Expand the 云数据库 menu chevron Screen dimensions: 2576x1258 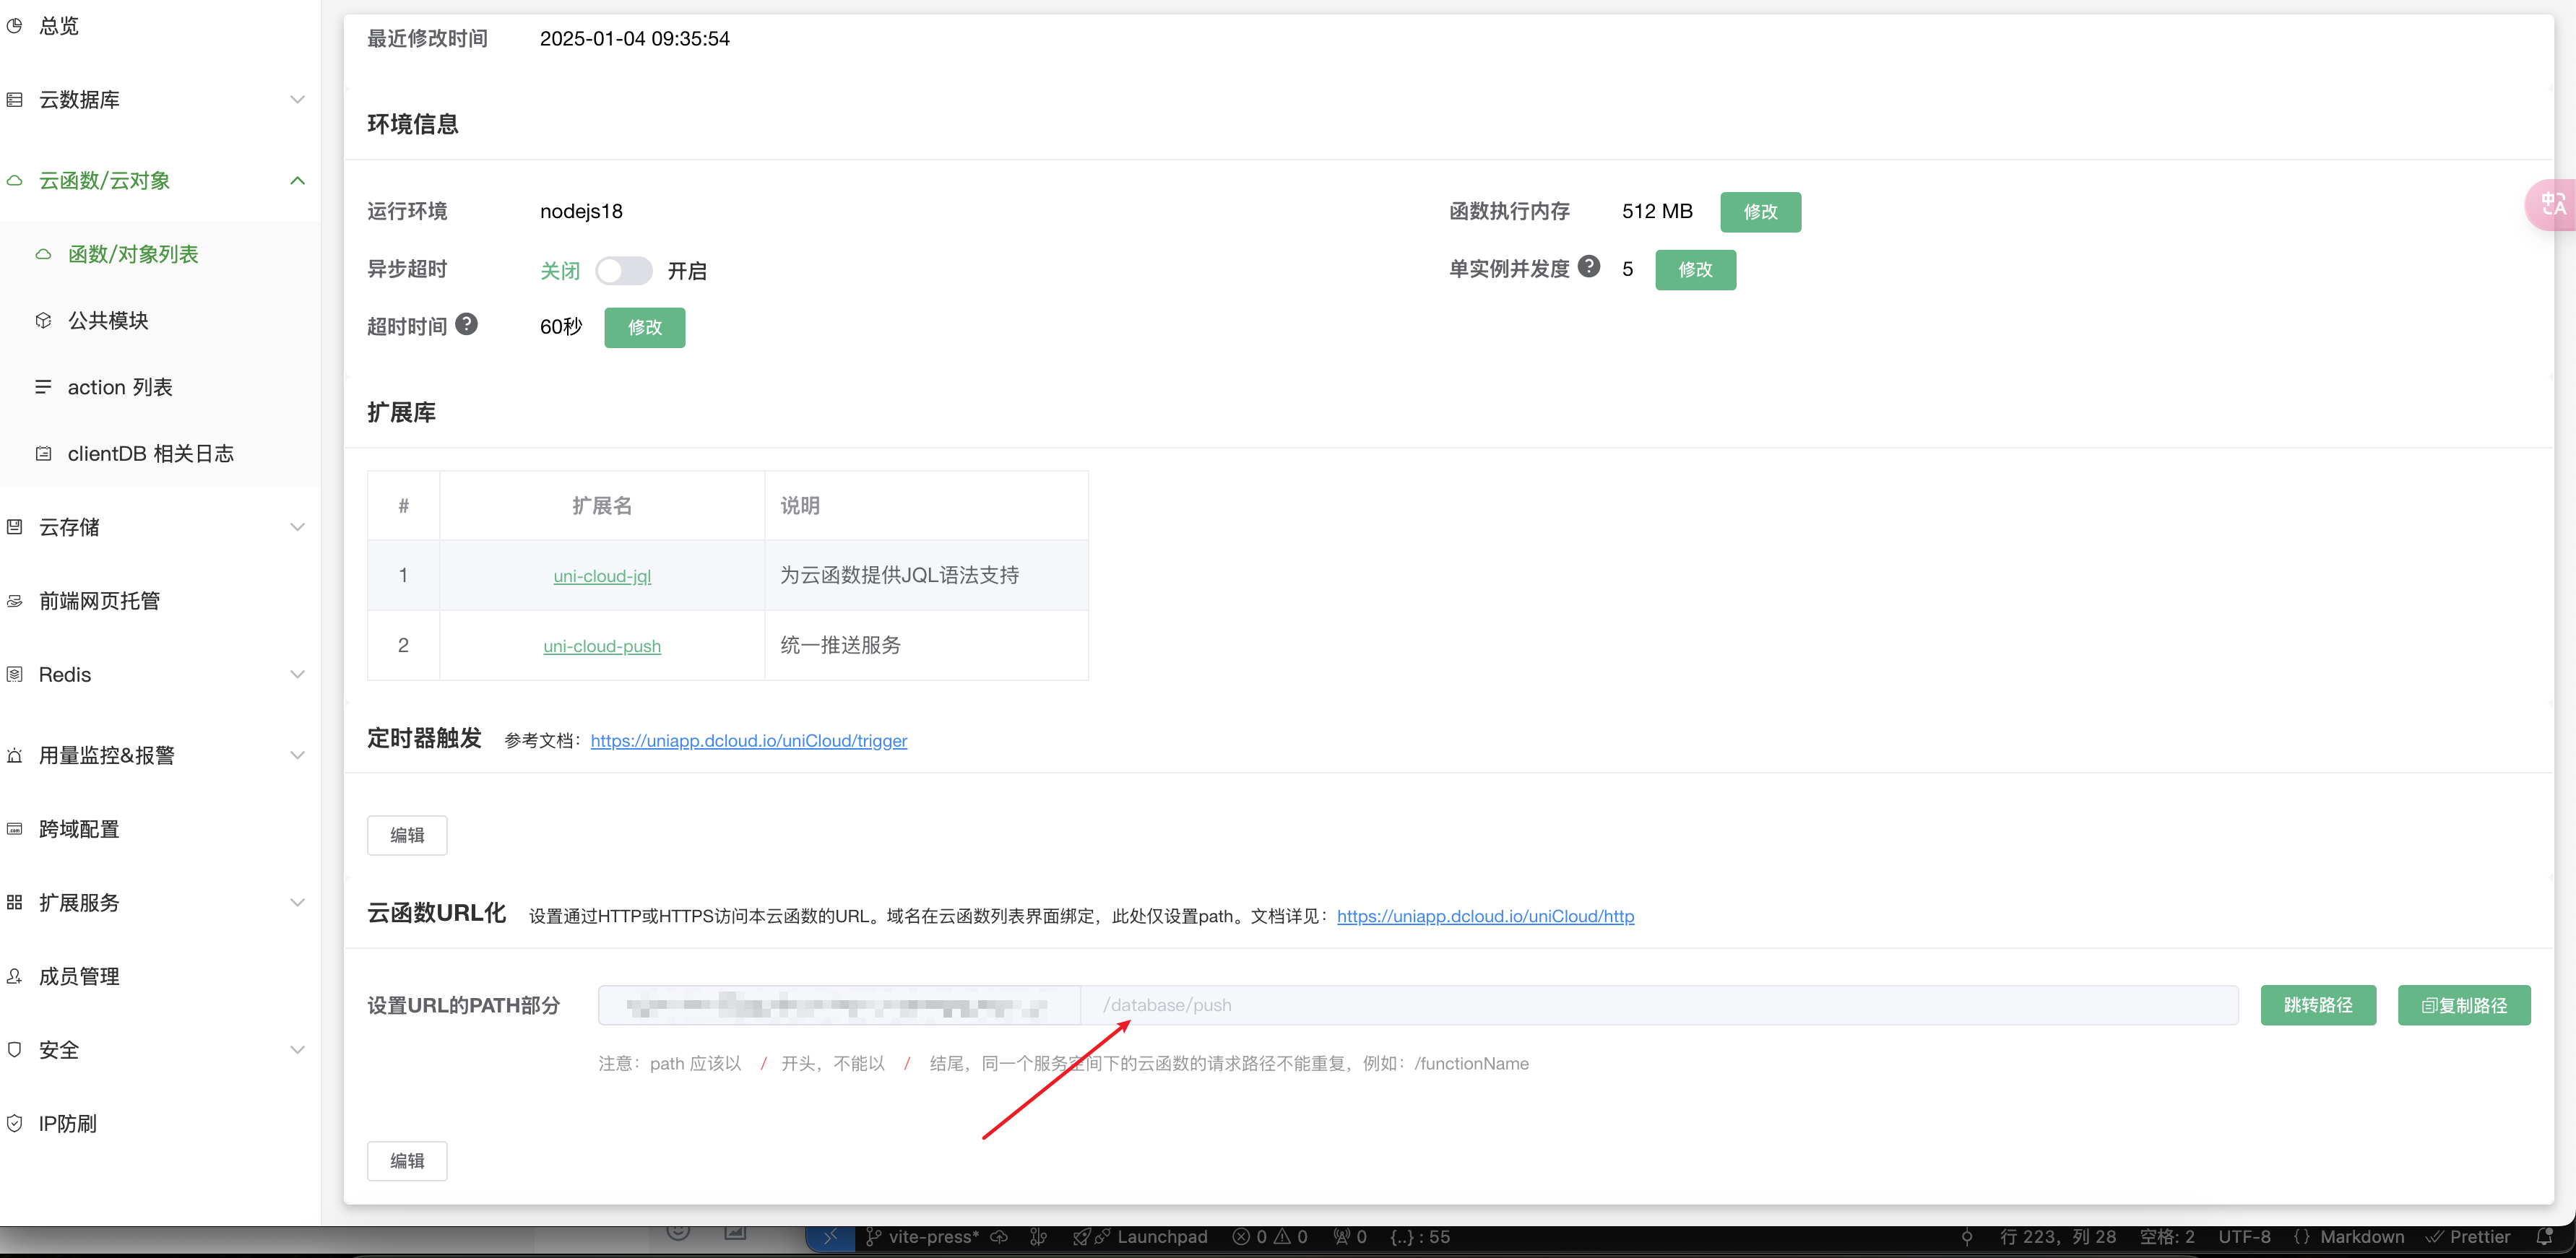click(x=297, y=100)
